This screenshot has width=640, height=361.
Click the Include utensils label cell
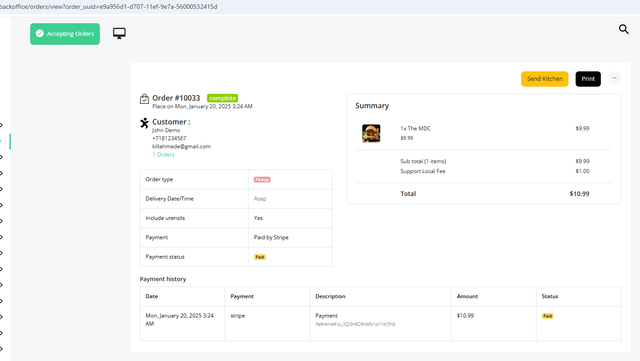pyautogui.click(x=194, y=218)
